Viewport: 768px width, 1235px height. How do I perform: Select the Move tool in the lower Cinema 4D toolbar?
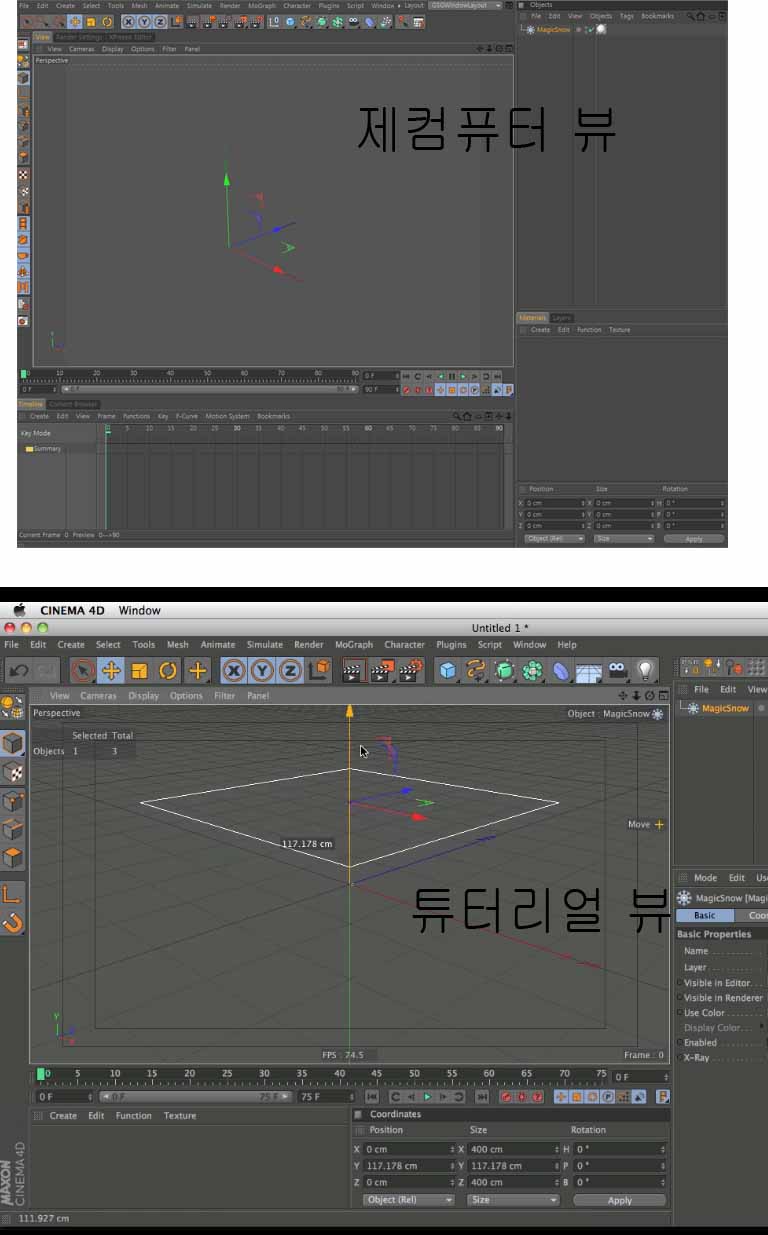(112, 670)
